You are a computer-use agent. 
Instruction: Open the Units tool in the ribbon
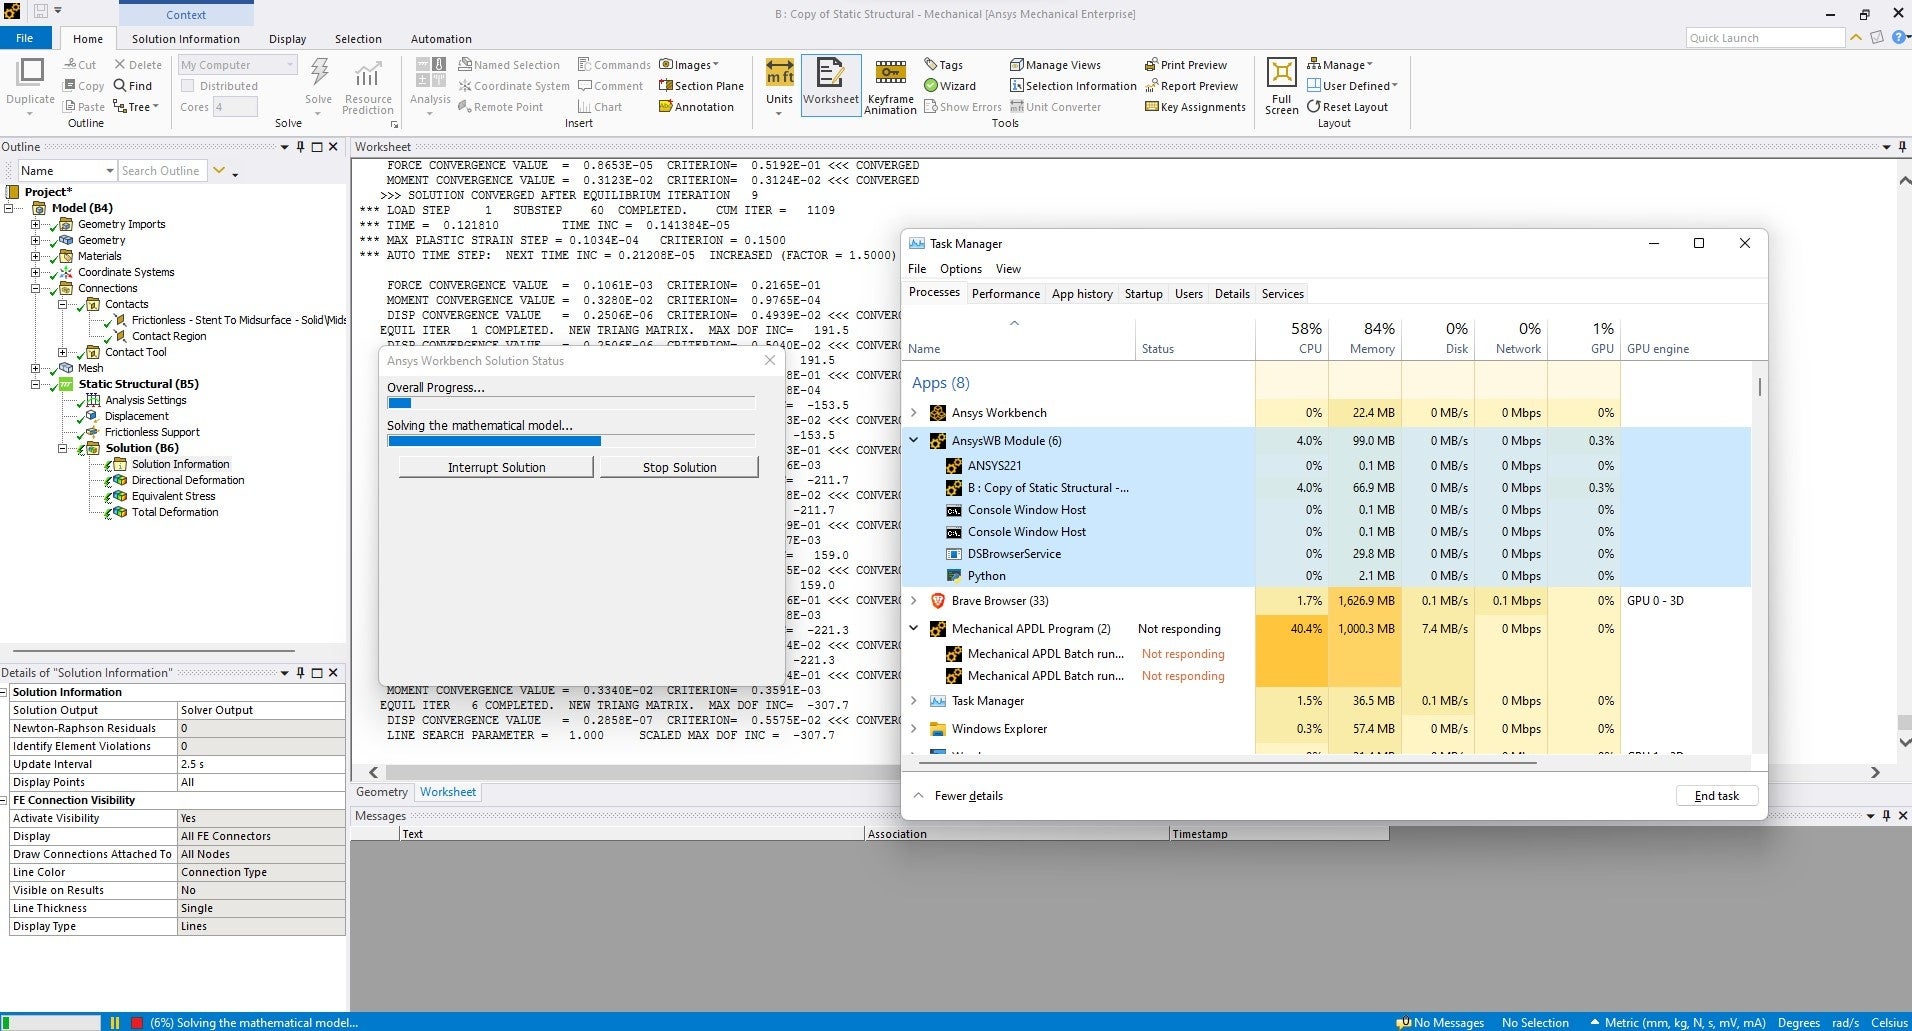click(x=779, y=82)
